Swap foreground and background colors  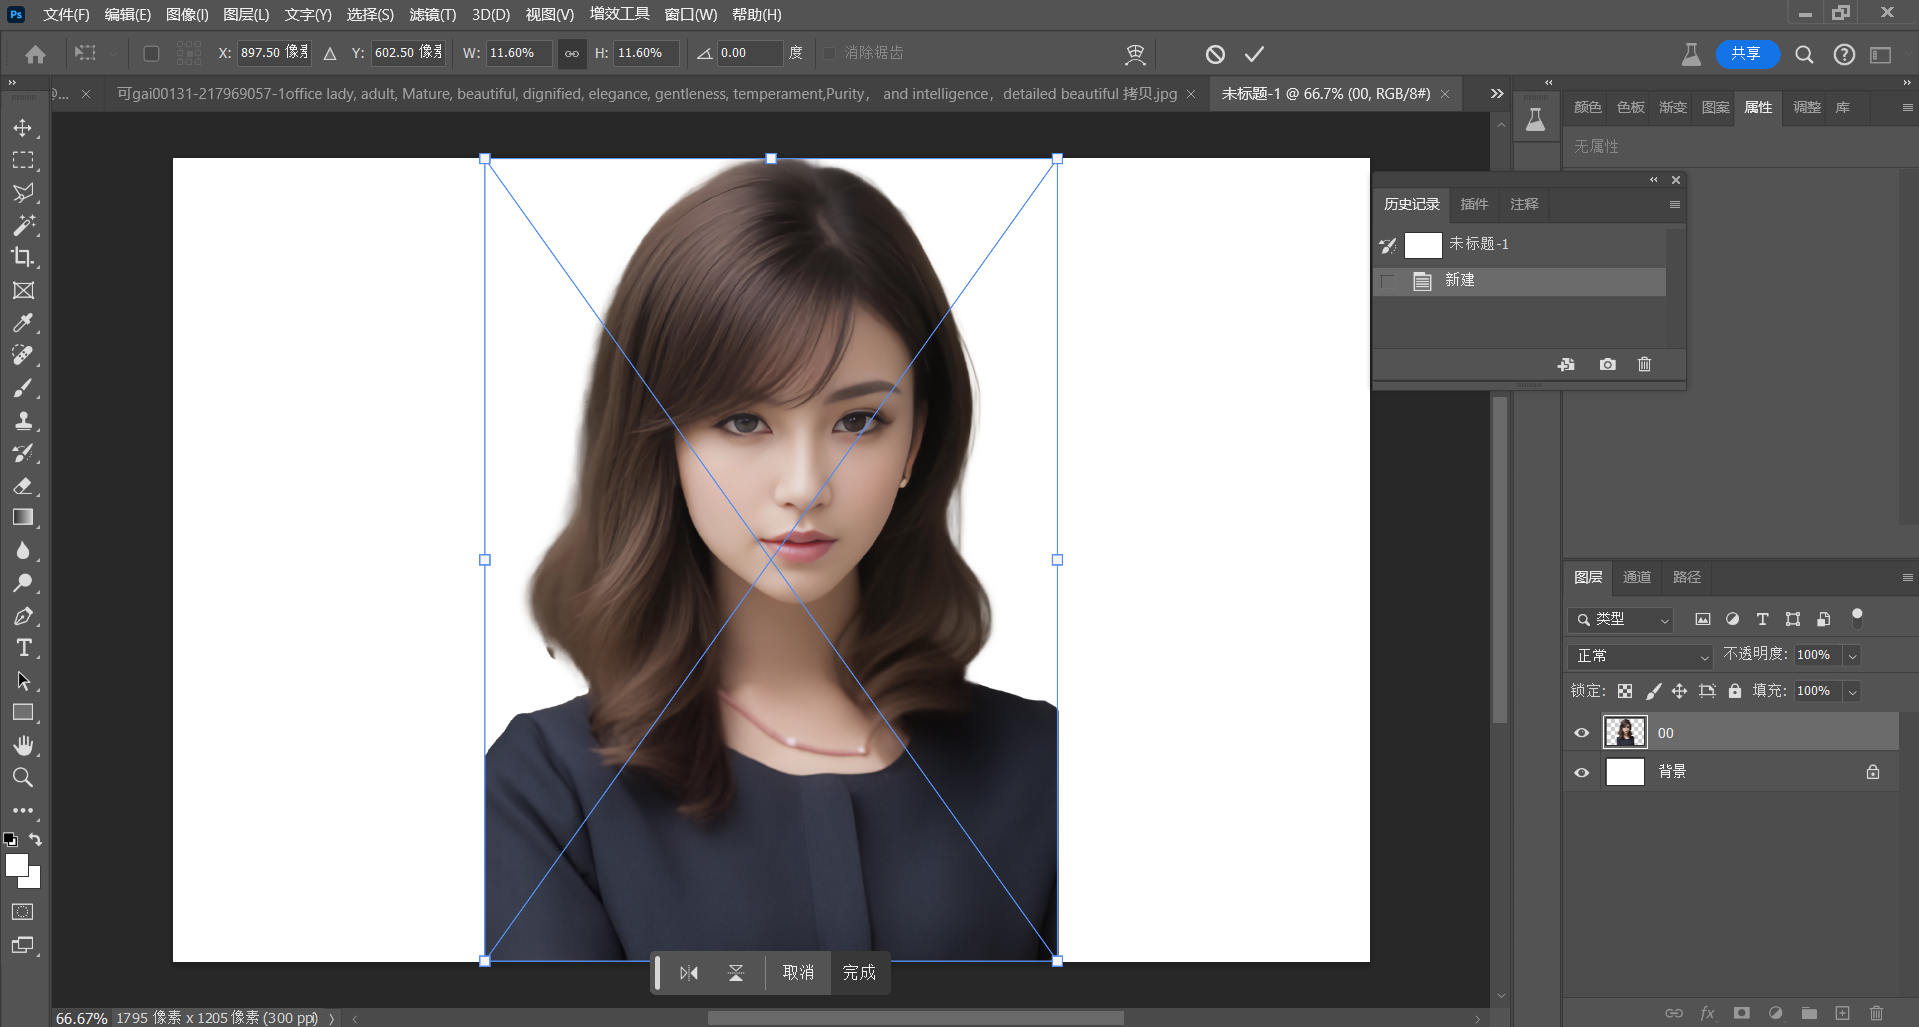pyautogui.click(x=35, y=840)
